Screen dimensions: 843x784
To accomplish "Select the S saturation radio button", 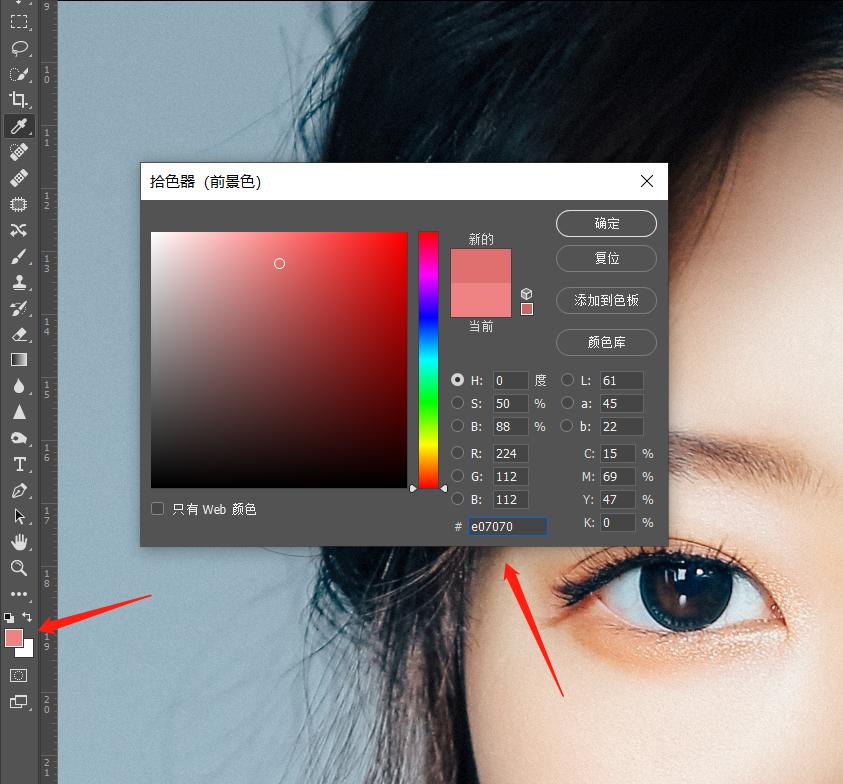I will 458,403.
